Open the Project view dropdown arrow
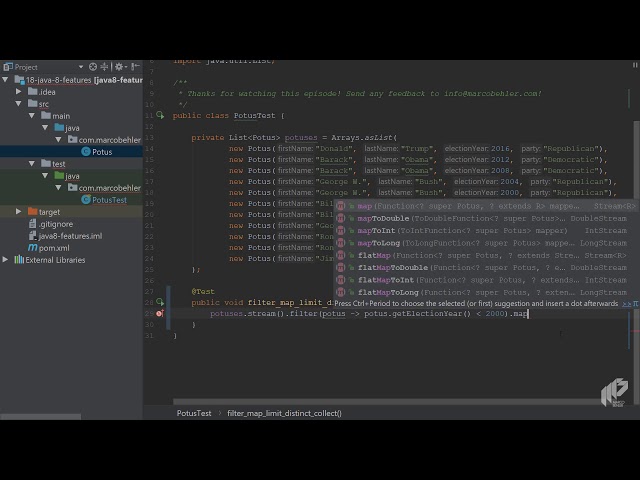This screenshot has width=640, height=480. click(x=81, y=67)
